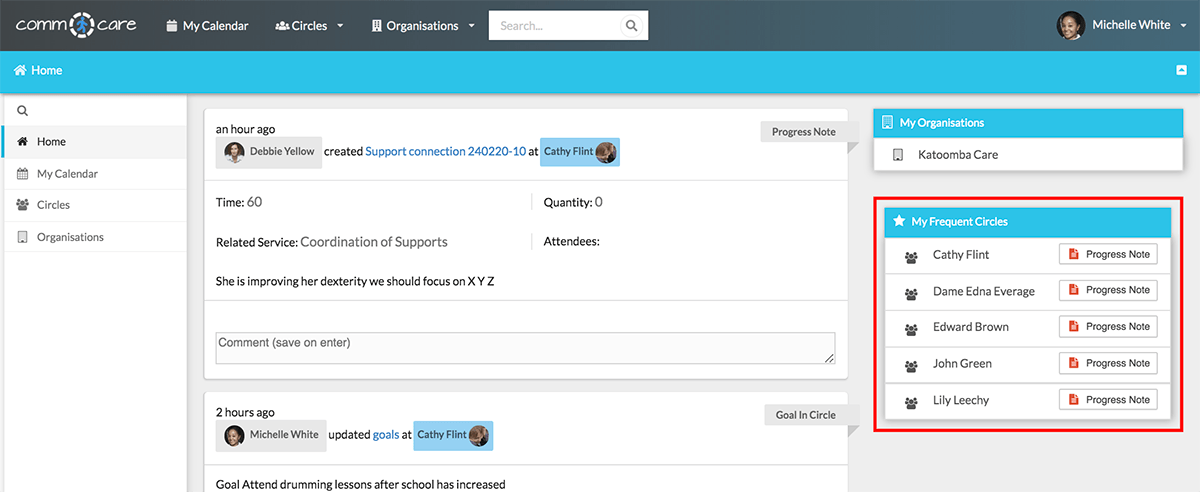Click the group icon beside Lily Leechy

tap(911, 401)
